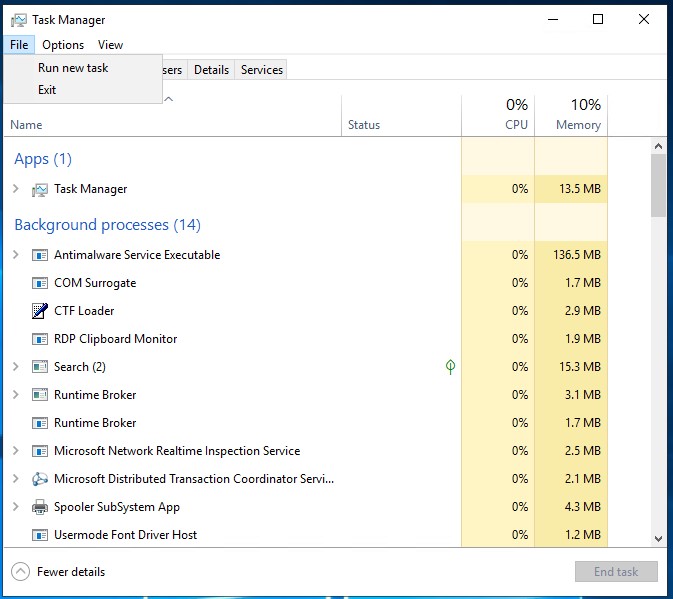The image size is (673, 599).
Task: Click the RDP Clipboard Monitor icon
Action: pos(40,339)
